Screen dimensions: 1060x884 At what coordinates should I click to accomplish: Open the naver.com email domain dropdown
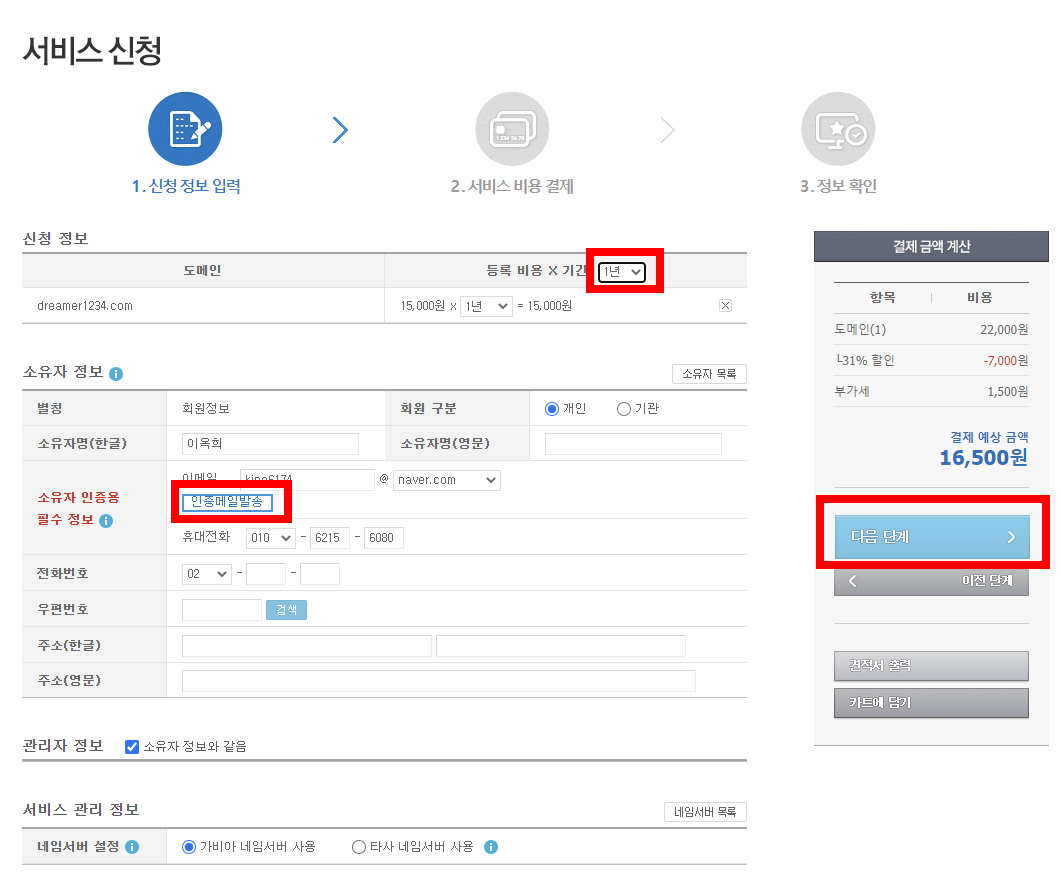[x=446, y=480]
